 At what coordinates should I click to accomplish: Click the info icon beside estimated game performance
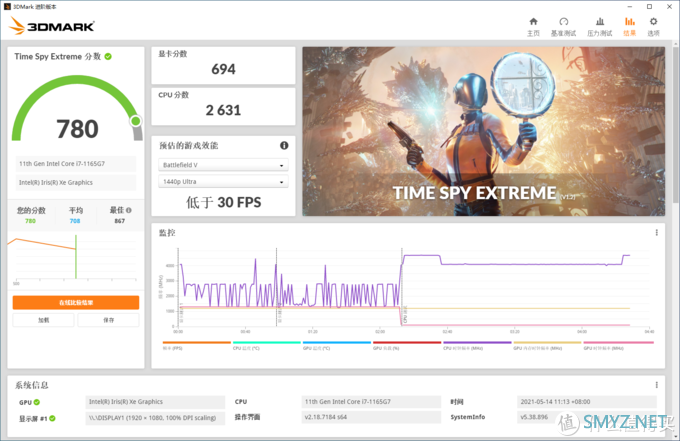coord(284,145)
